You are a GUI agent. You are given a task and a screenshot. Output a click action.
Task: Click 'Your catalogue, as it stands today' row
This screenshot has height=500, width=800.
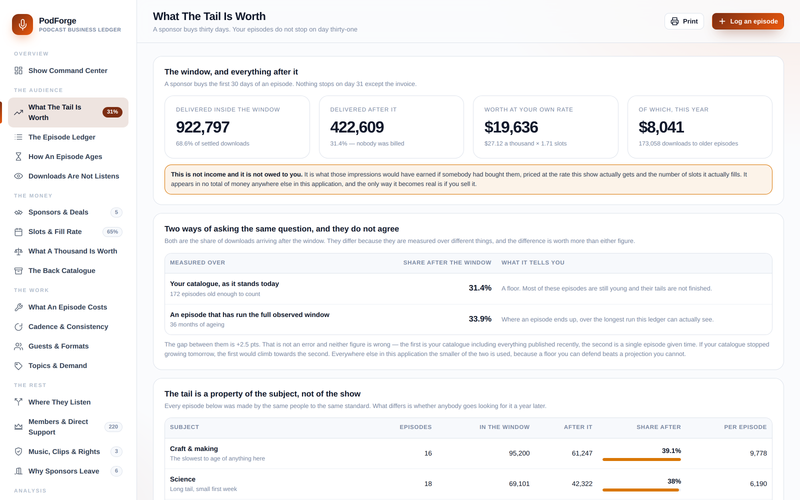coord(468,288)
